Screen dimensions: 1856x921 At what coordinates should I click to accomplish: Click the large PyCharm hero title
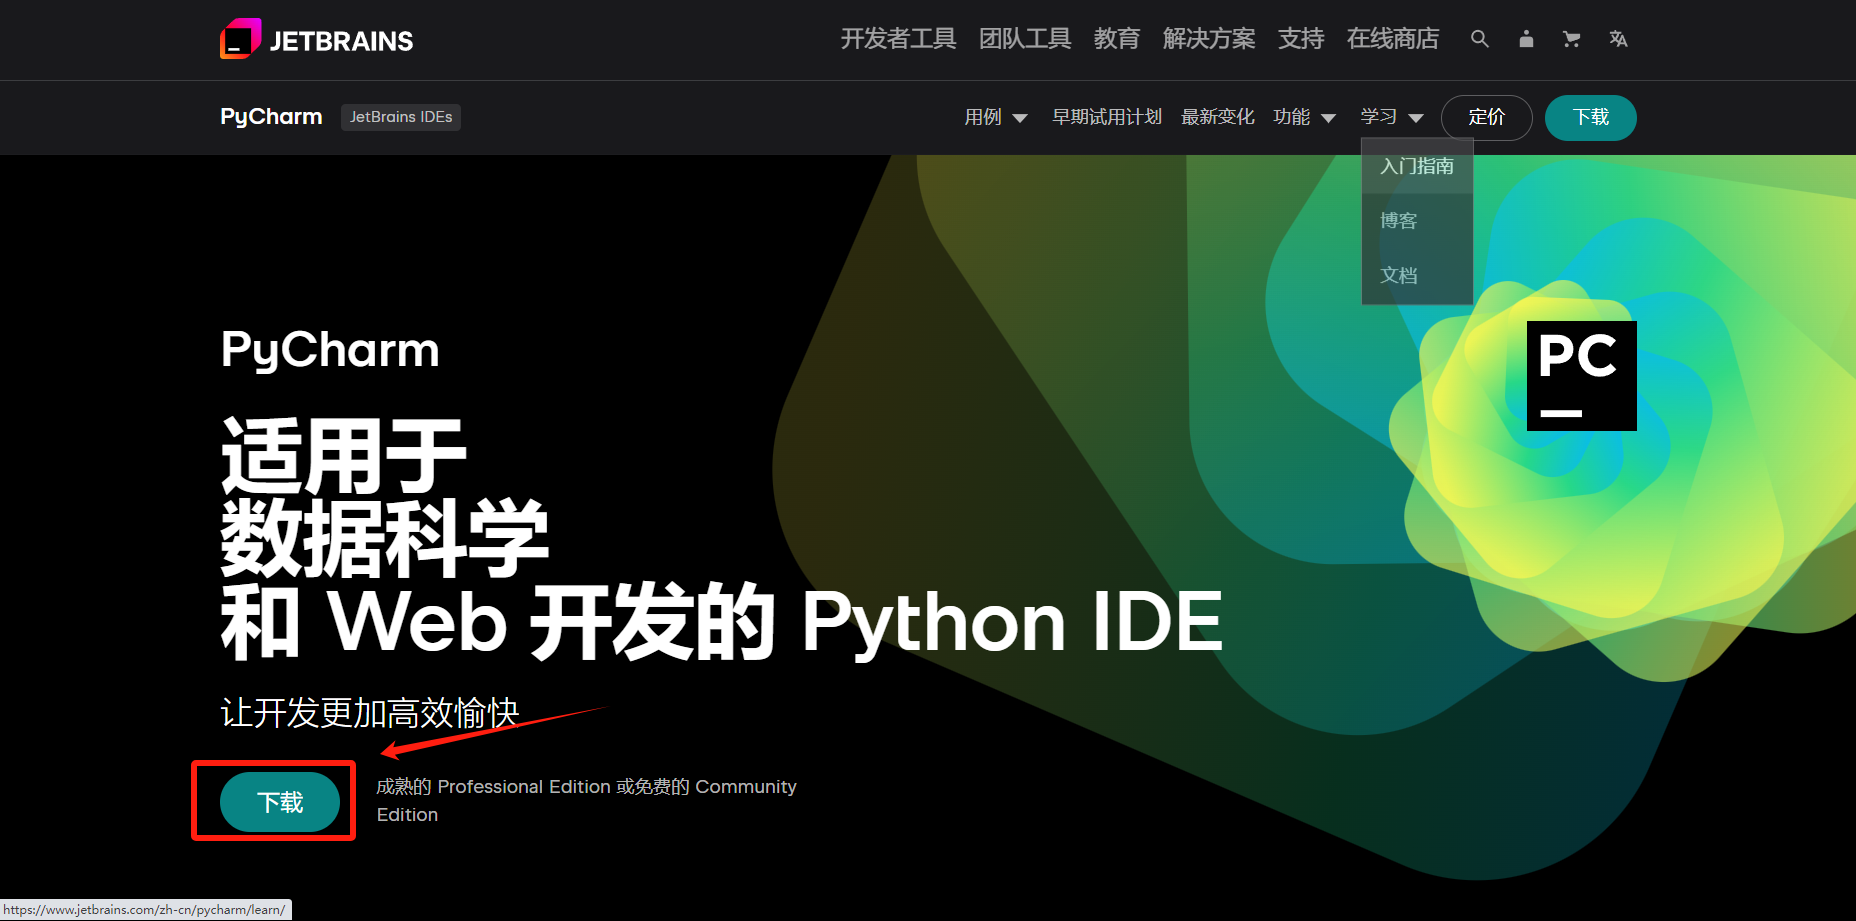click(330, 351)
